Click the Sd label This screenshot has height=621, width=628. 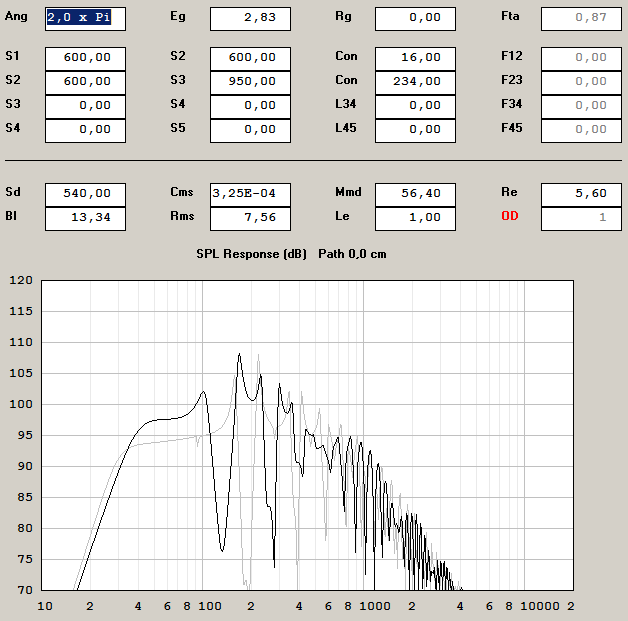pyautogui.click(x=12, y=192)
